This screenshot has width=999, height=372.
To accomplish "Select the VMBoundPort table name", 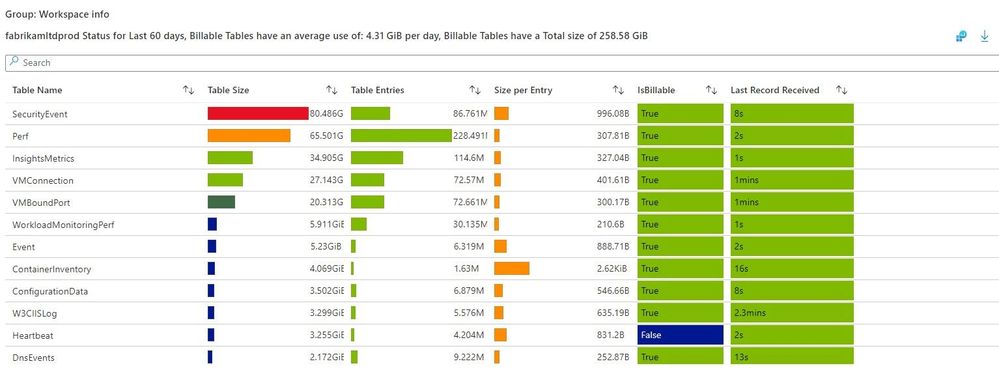I will point(41,203).
